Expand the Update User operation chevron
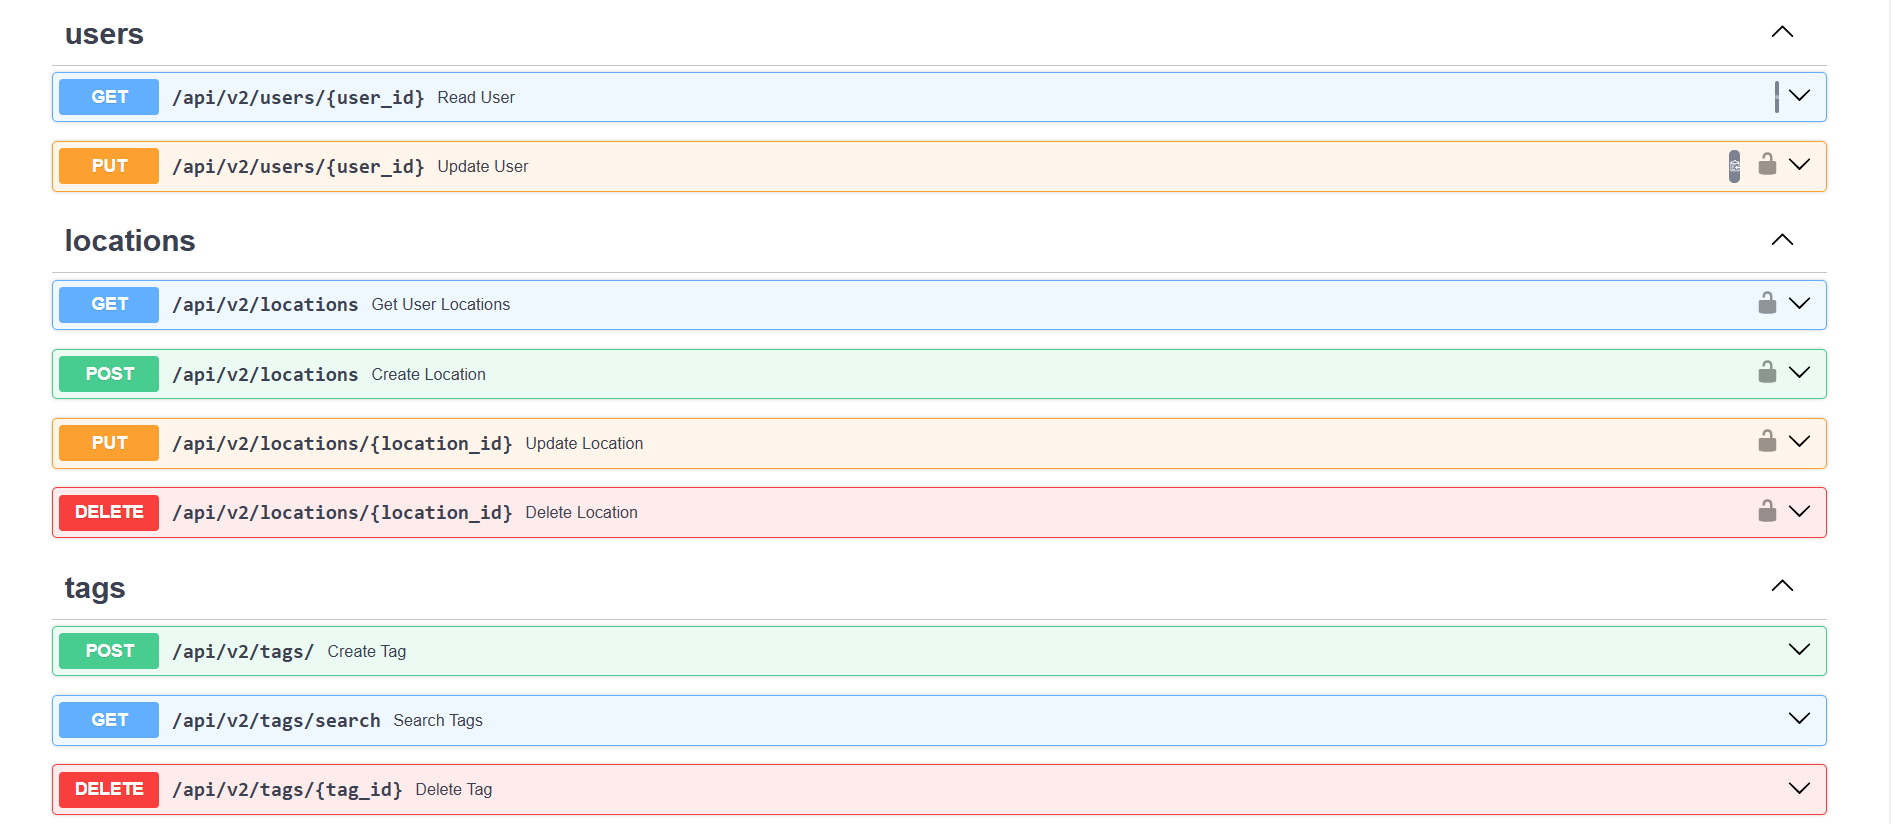The height and width of the screenshot is (824, 1891). tap(1799, 165)
